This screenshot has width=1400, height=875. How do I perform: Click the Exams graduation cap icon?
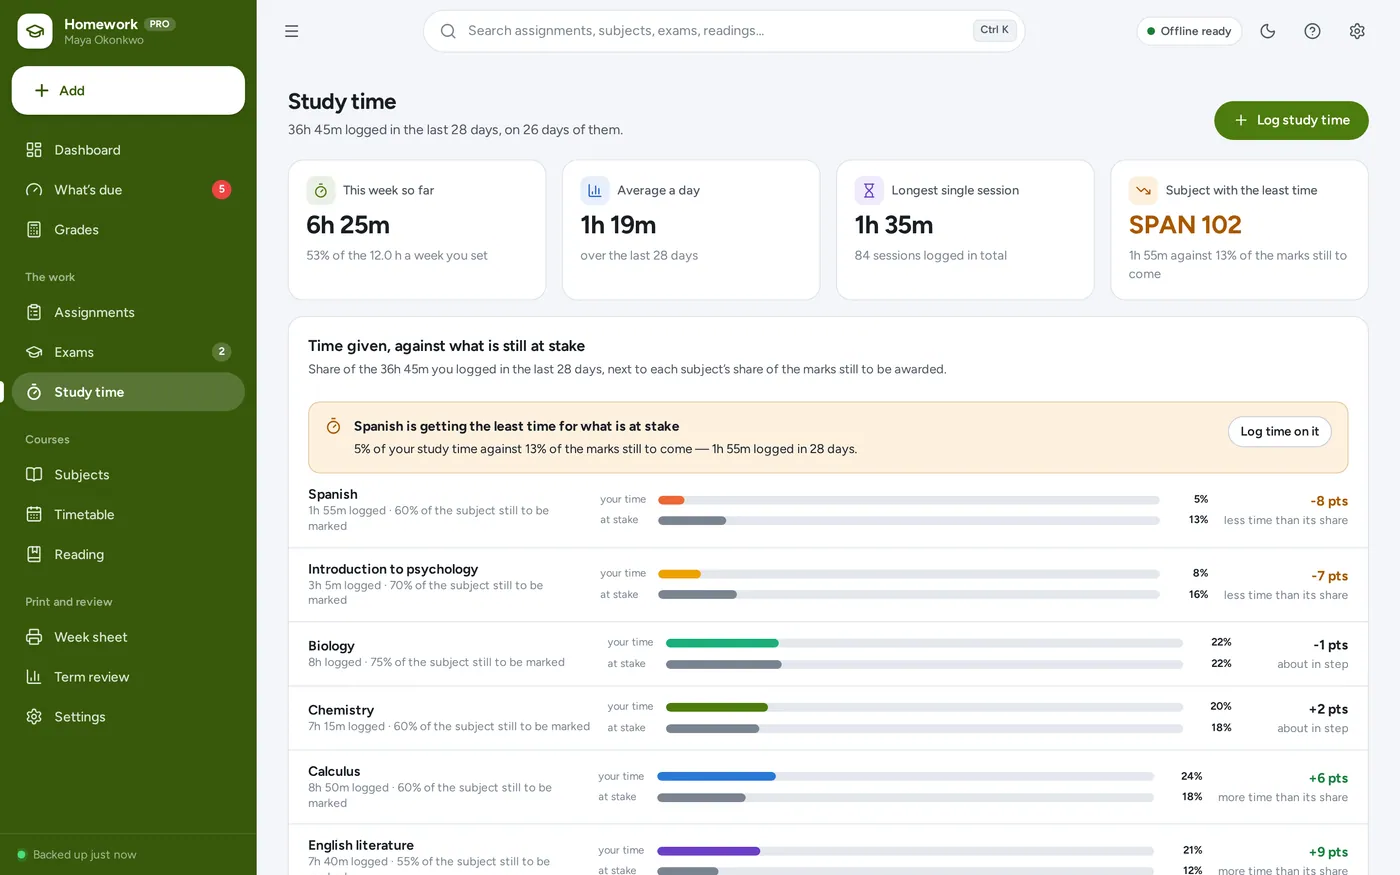(34, 352)
